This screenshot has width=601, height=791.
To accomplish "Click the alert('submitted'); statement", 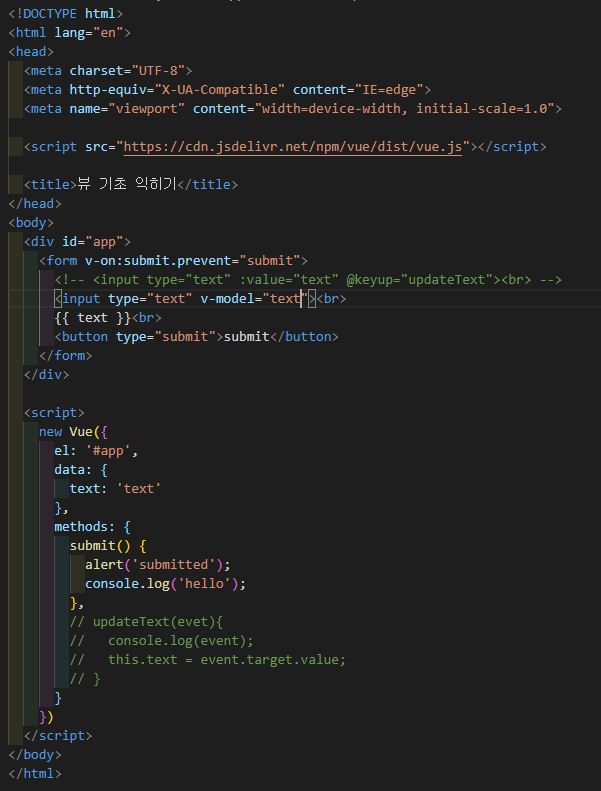I will tap(158, 565).
